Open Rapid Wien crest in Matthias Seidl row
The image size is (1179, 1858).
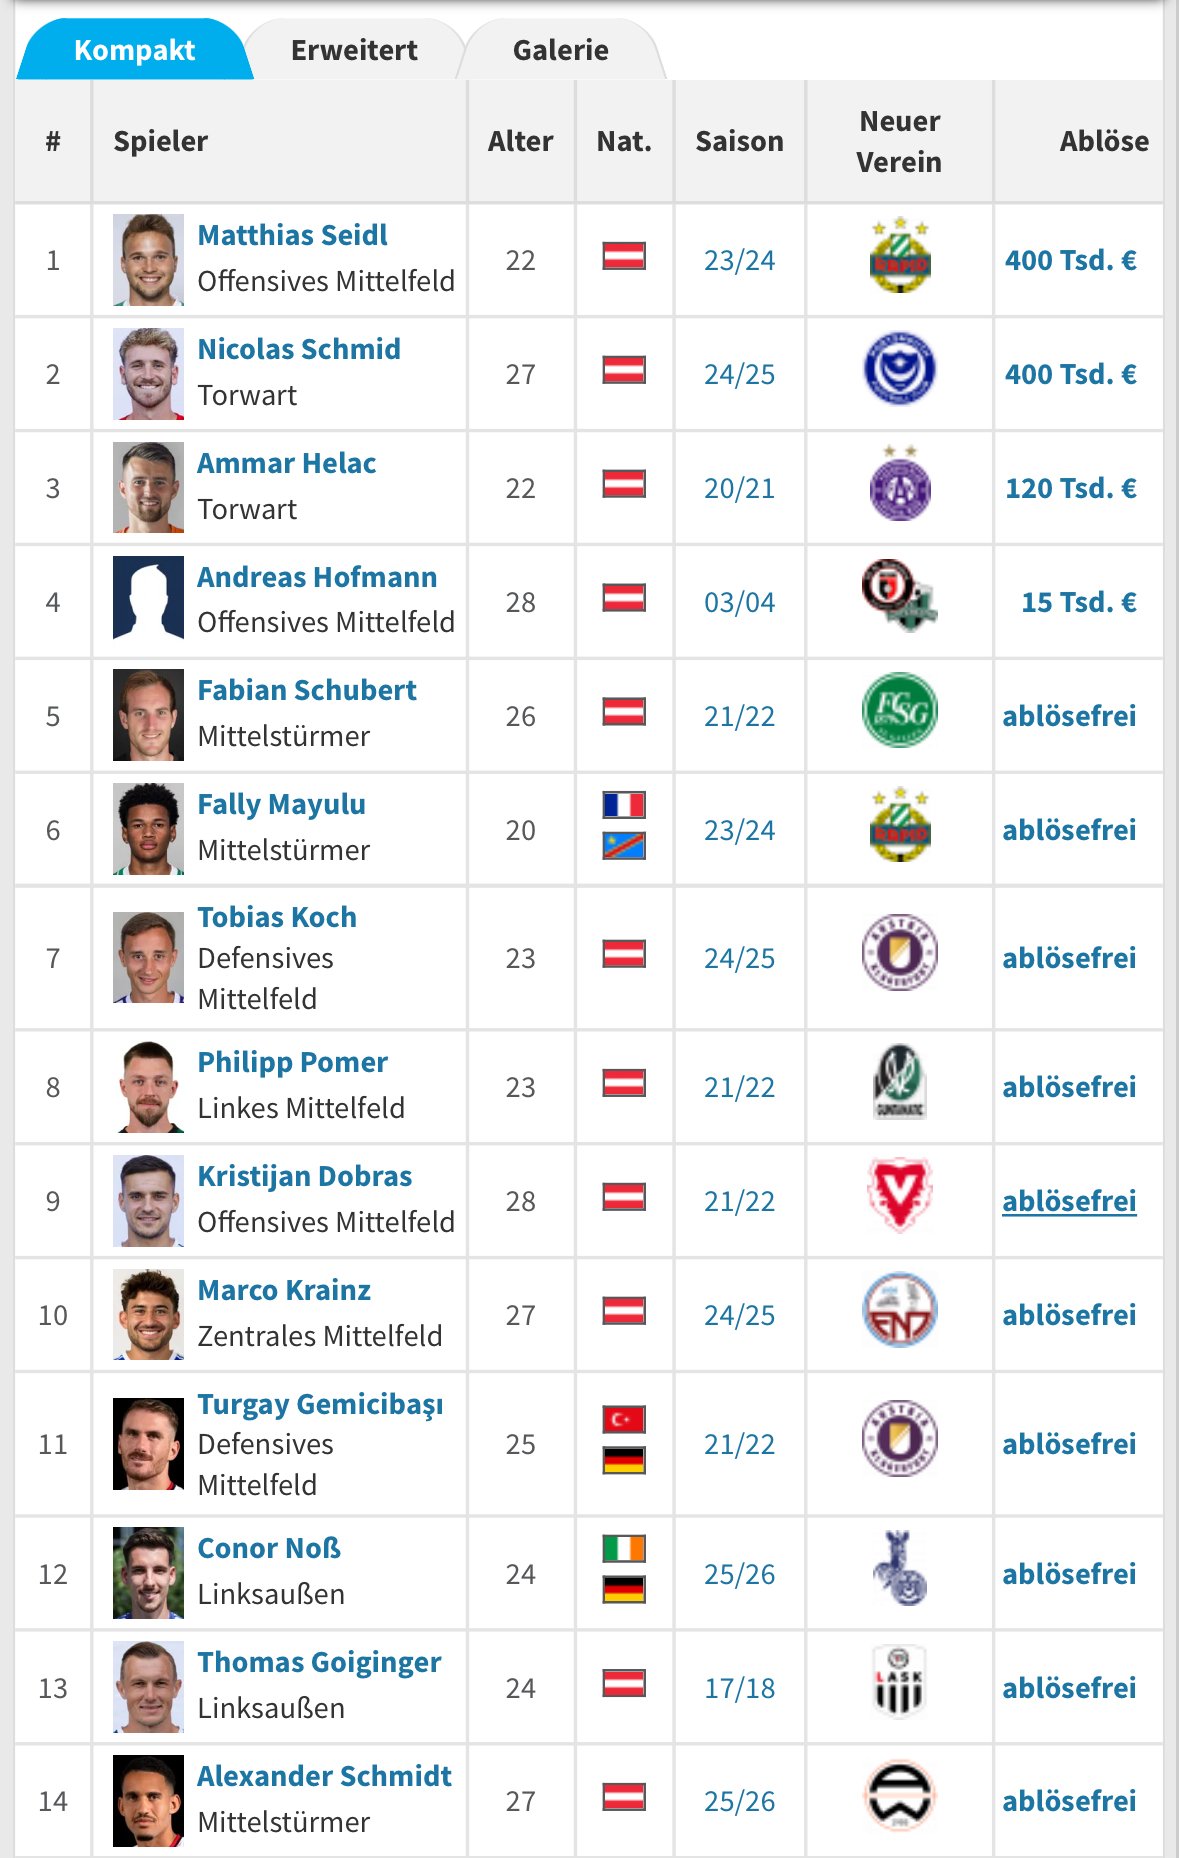(x=899, y=255)
